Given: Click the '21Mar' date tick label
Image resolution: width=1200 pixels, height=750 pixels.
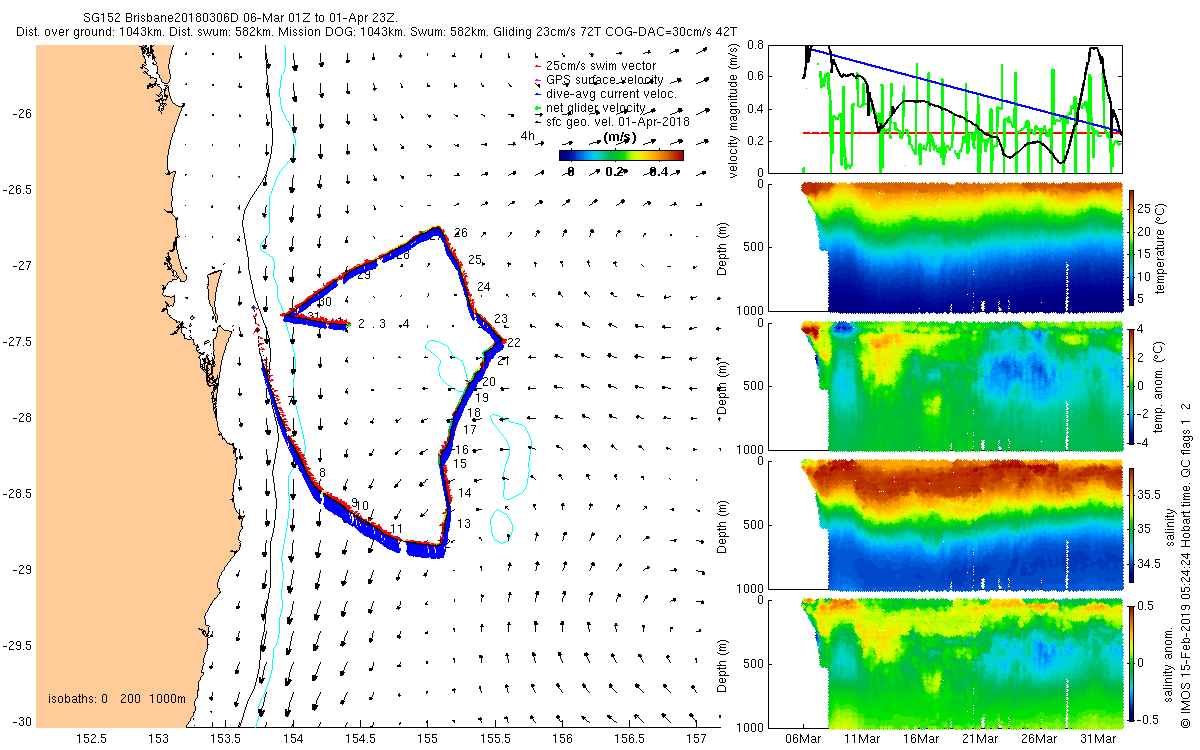Looking at the screenshot, I should 980,738.
